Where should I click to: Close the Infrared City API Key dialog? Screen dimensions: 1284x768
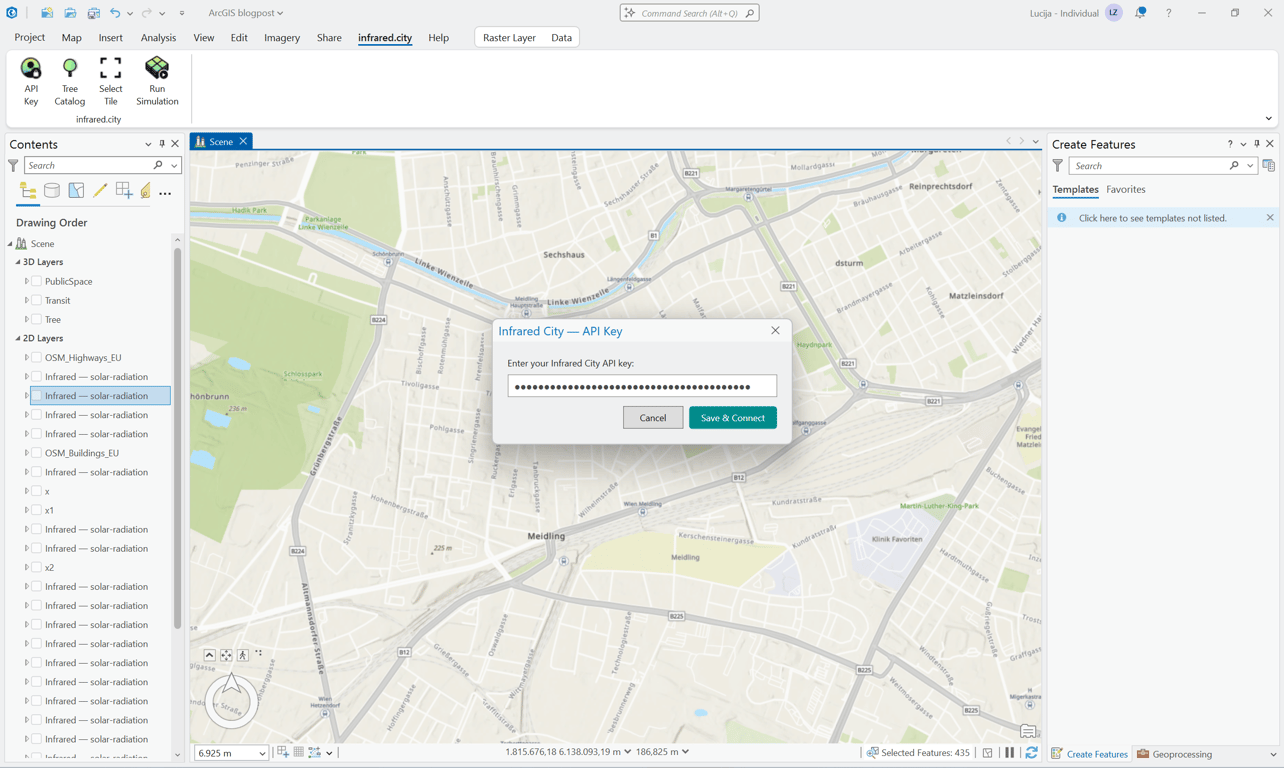775,331
